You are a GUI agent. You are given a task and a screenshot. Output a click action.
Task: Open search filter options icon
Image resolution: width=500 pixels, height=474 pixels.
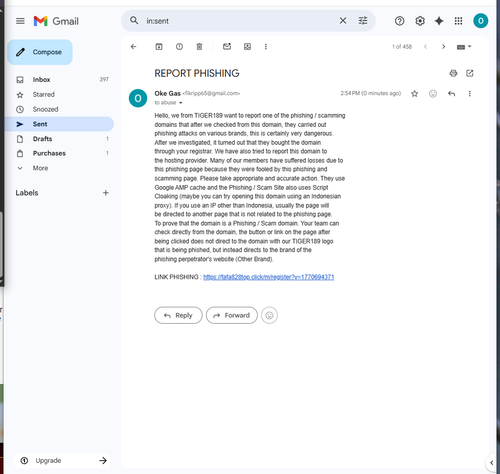pos(363,21)
